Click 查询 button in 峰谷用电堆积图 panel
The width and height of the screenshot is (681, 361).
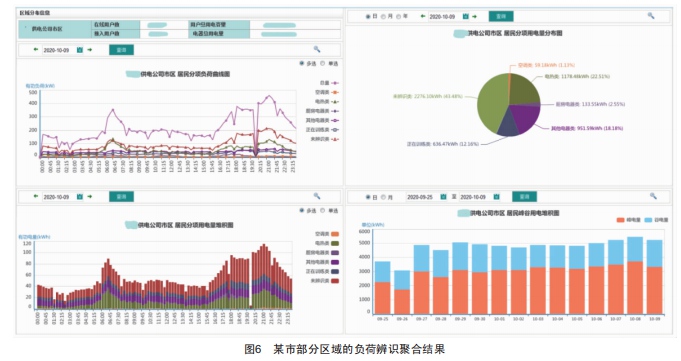pos(524,197)
